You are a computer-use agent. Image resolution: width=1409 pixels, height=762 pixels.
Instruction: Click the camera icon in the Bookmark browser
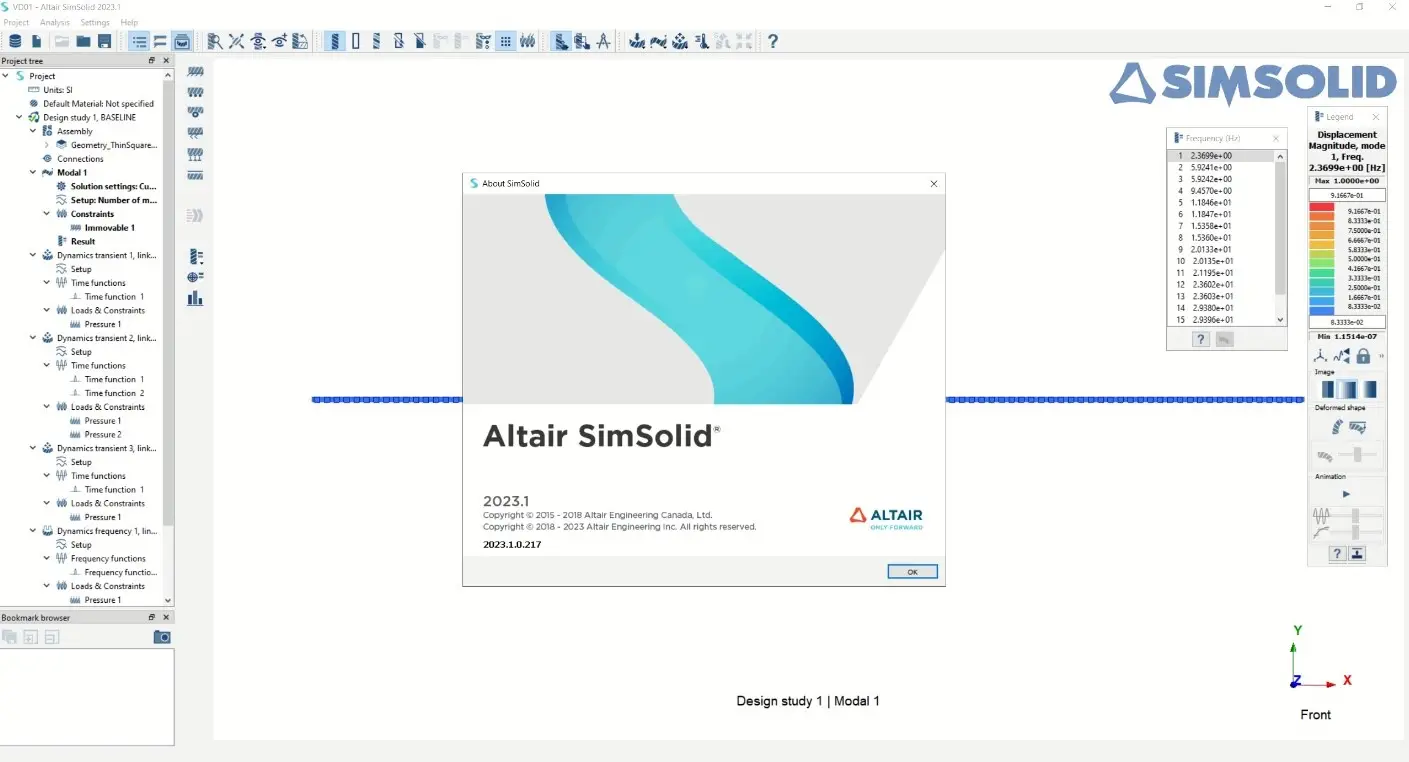[x=162, y=637]
